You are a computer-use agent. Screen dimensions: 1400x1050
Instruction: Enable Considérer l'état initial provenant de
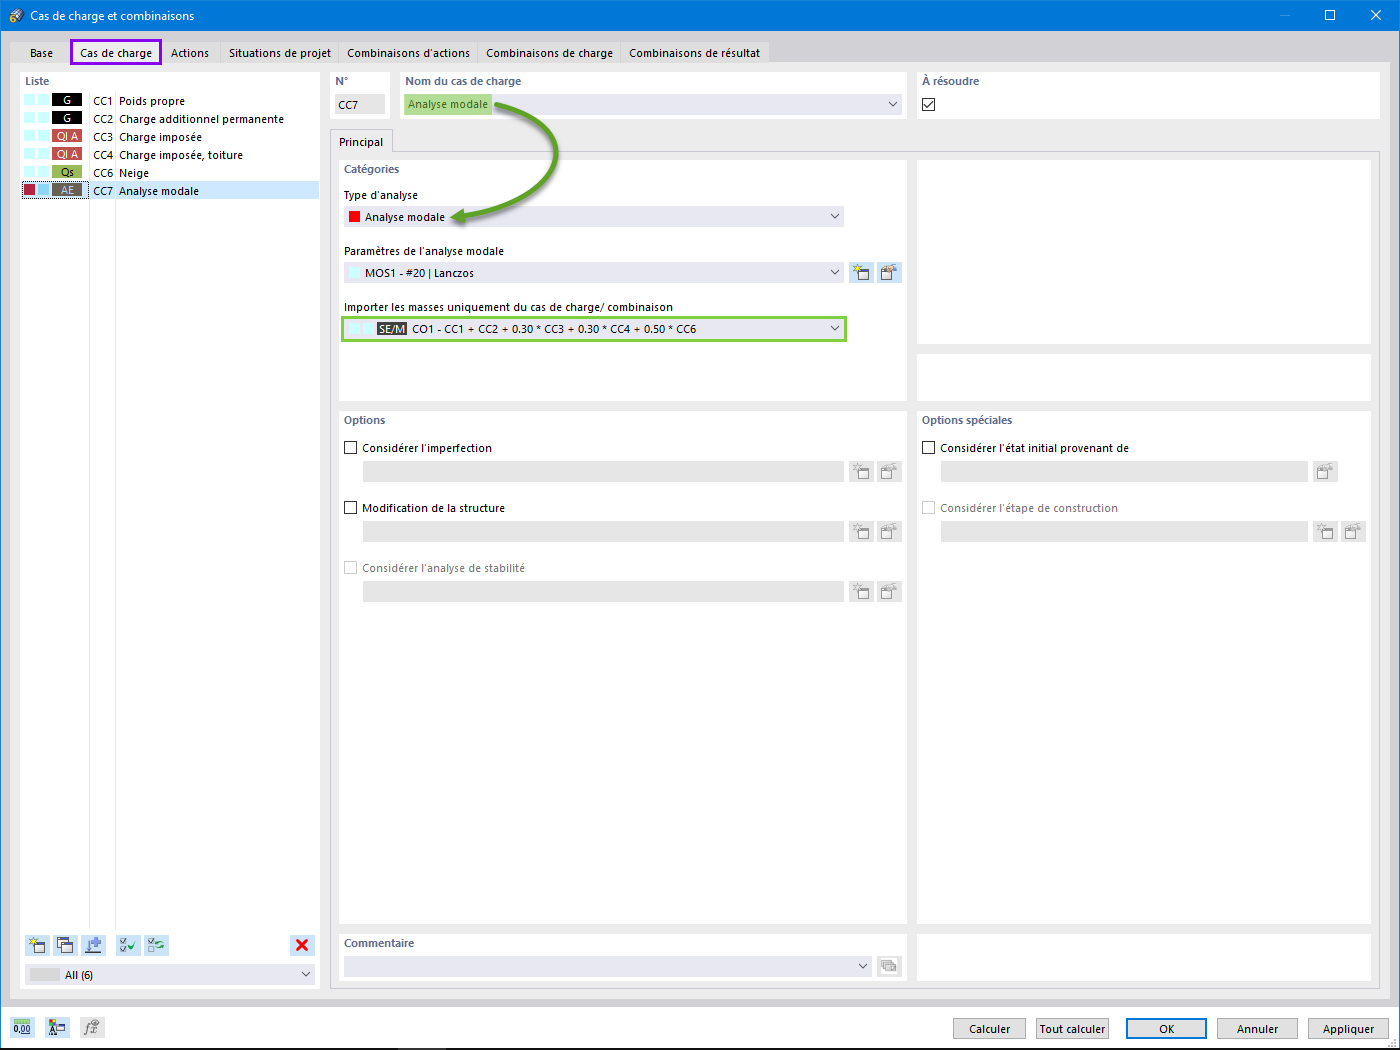[929, 448]
